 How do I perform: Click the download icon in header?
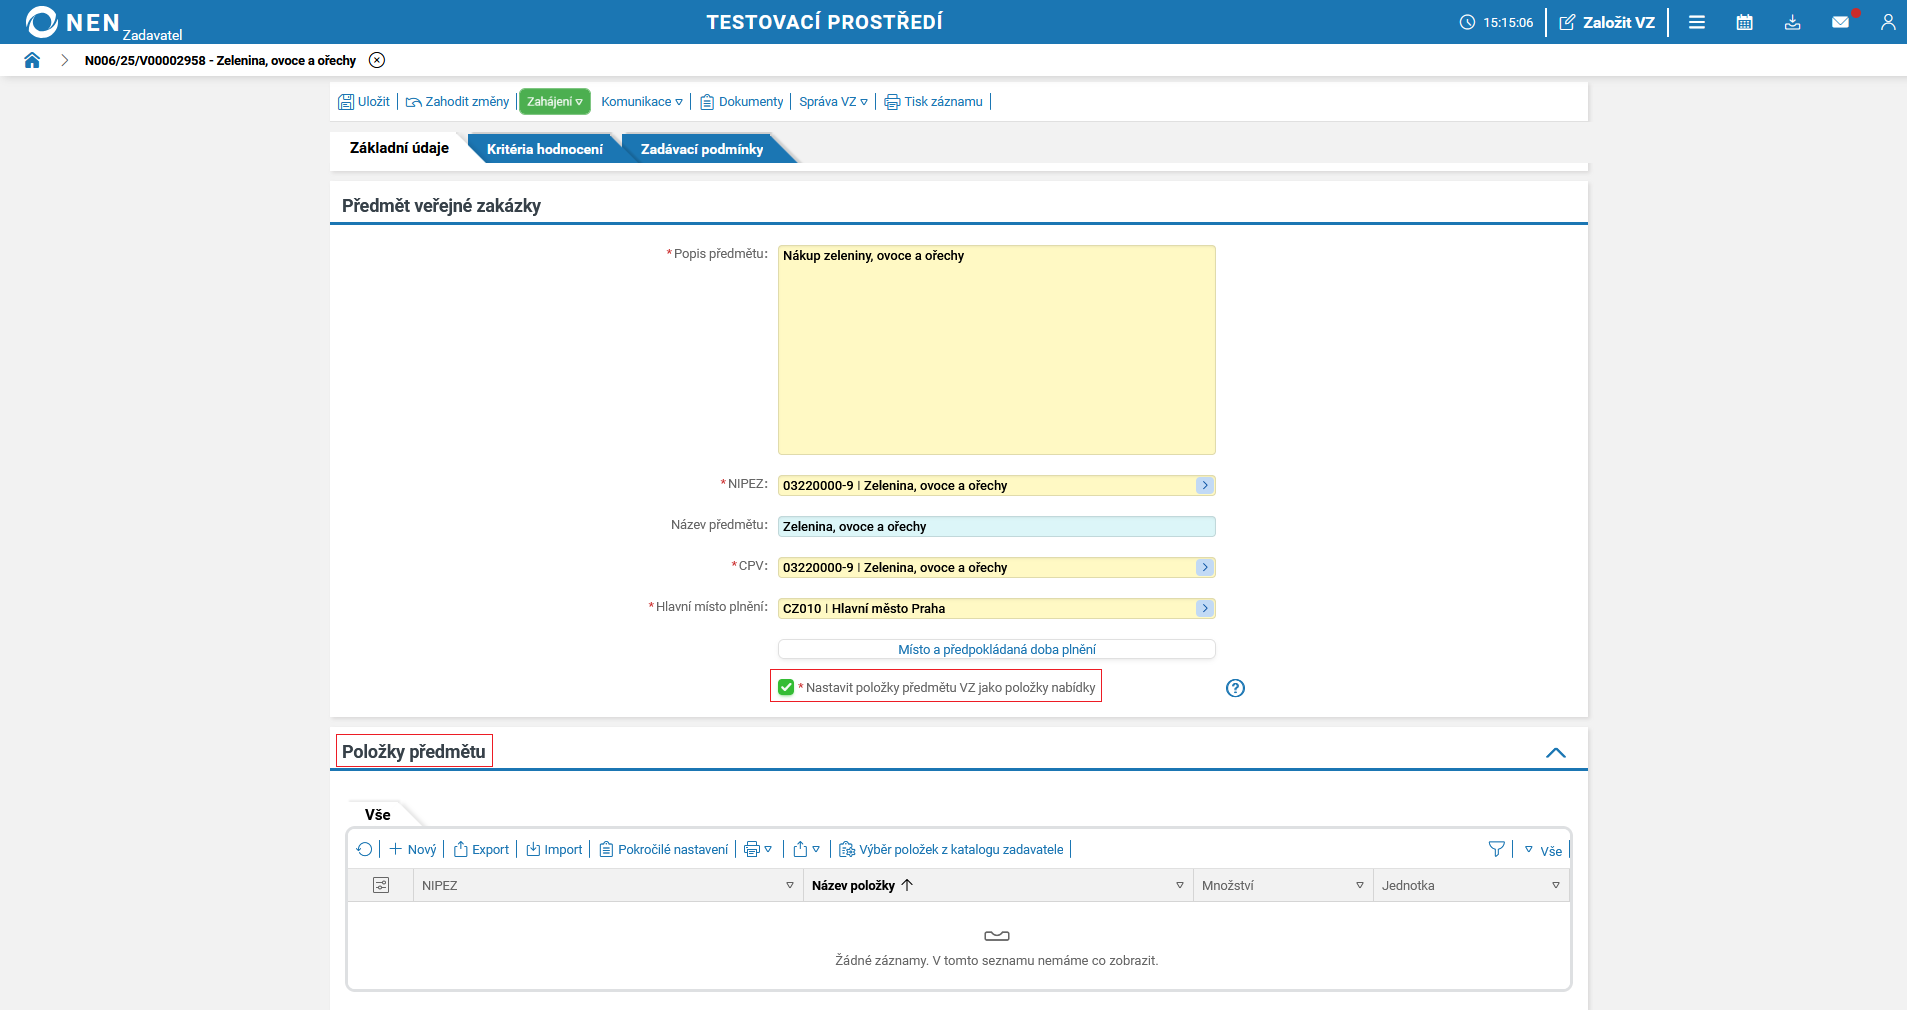[1792, 22]
